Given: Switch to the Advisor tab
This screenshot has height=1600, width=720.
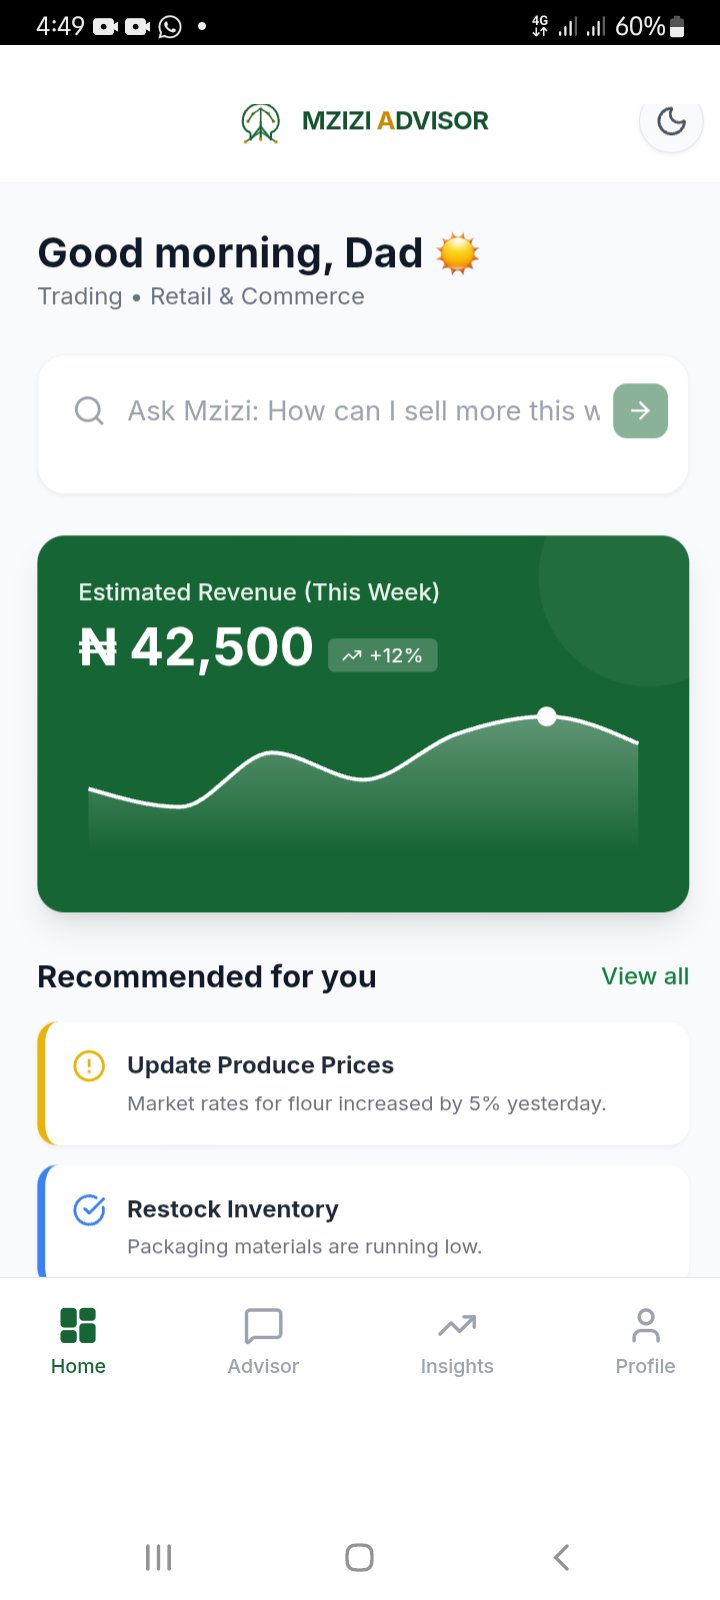Looking at the screenshot, I should tap(263, 1340).
